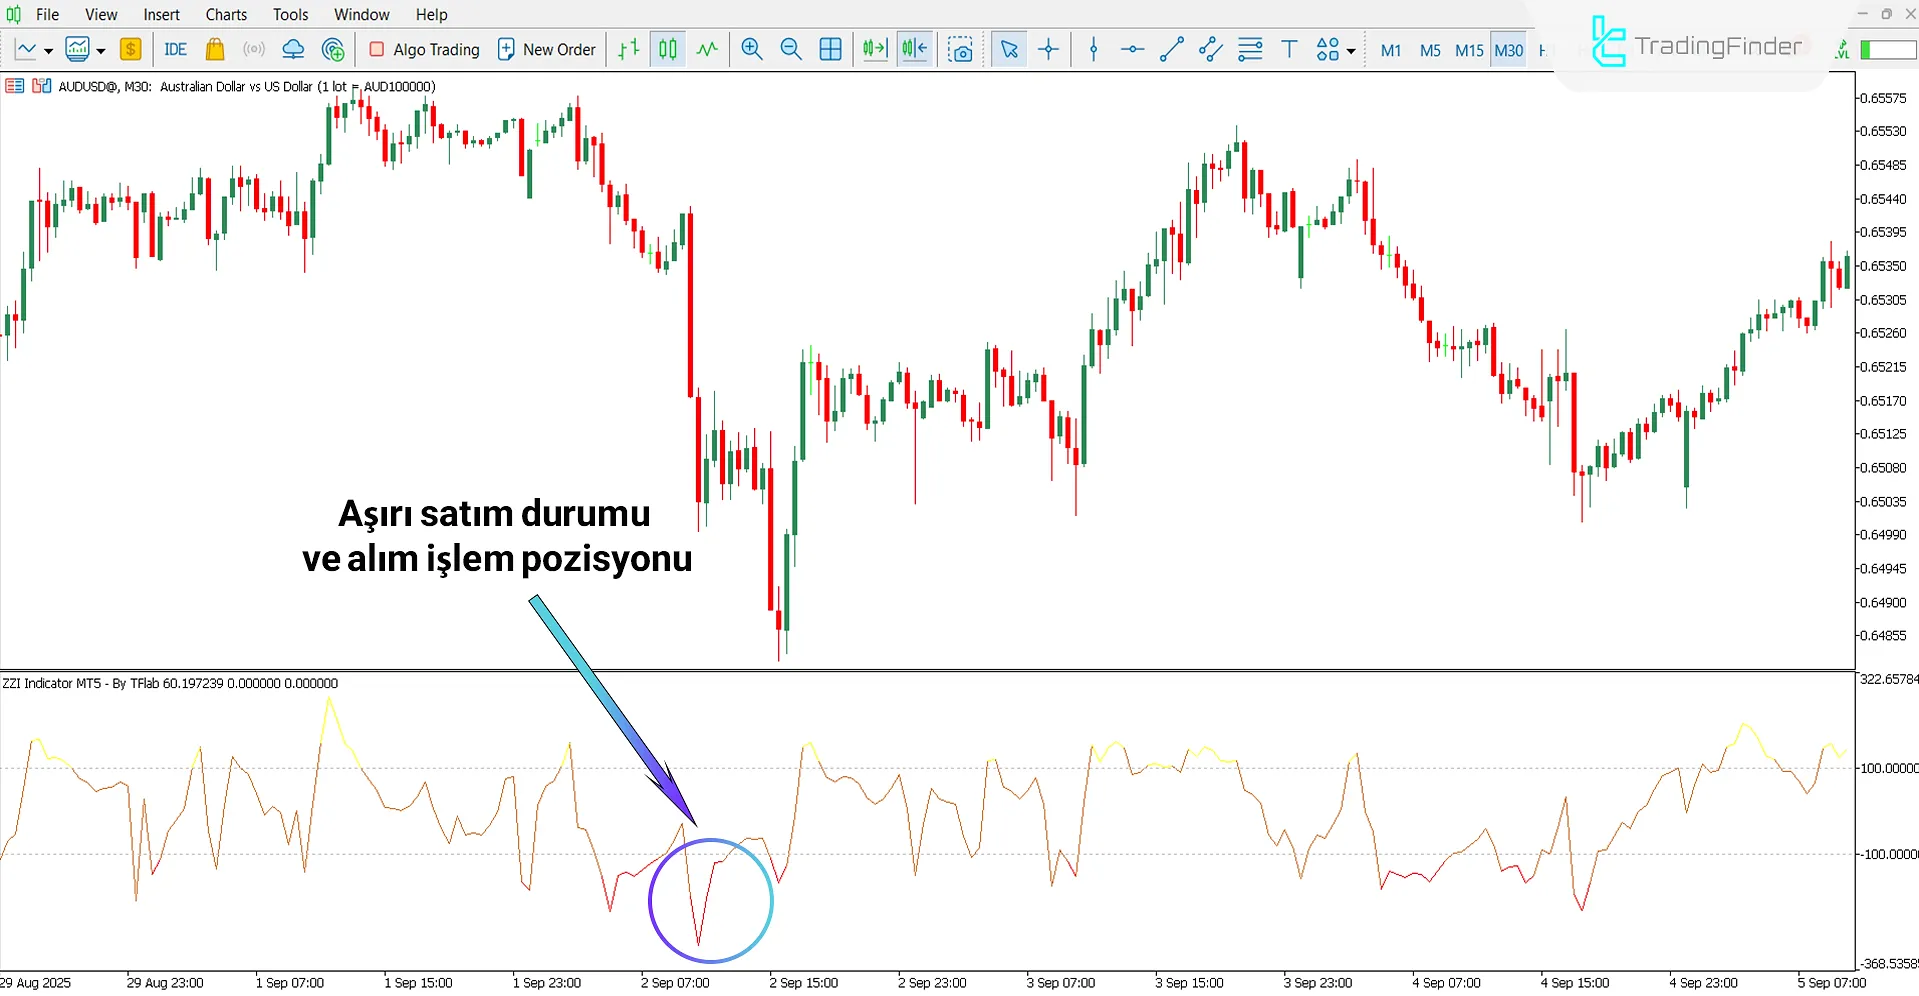Viewport: 1919px width, 996px height.
Task: Toggle chart auto-scroll to latest bar
Action: coord(875,49)
